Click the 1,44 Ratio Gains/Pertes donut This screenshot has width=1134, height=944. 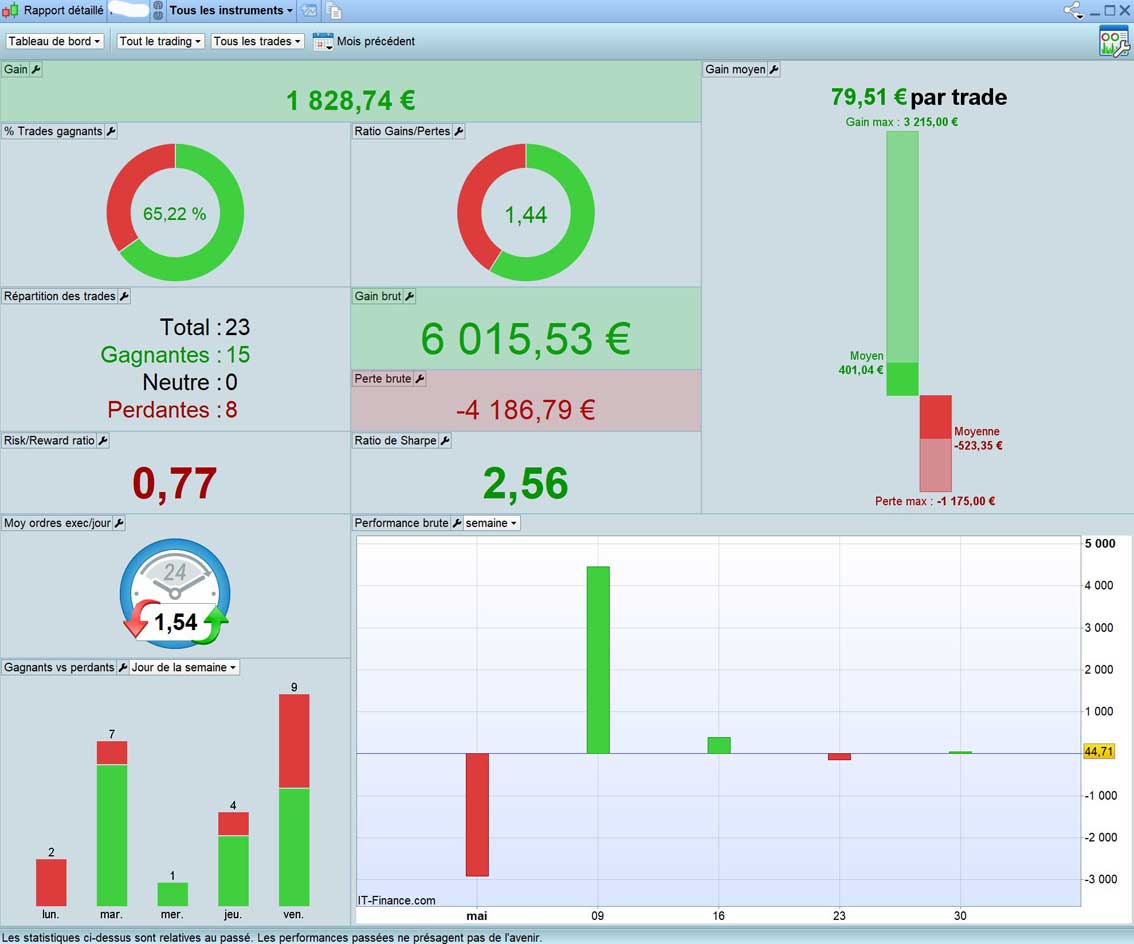pyautogui.click(x=526, y=212)
